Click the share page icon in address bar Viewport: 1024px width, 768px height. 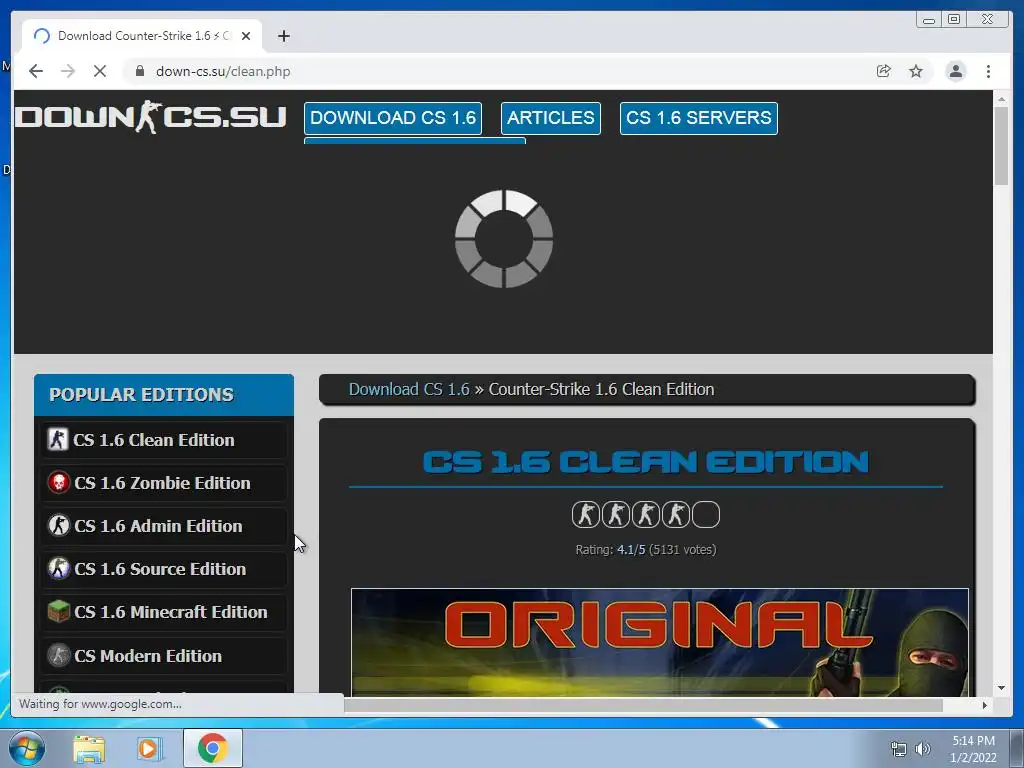[884, 71]
